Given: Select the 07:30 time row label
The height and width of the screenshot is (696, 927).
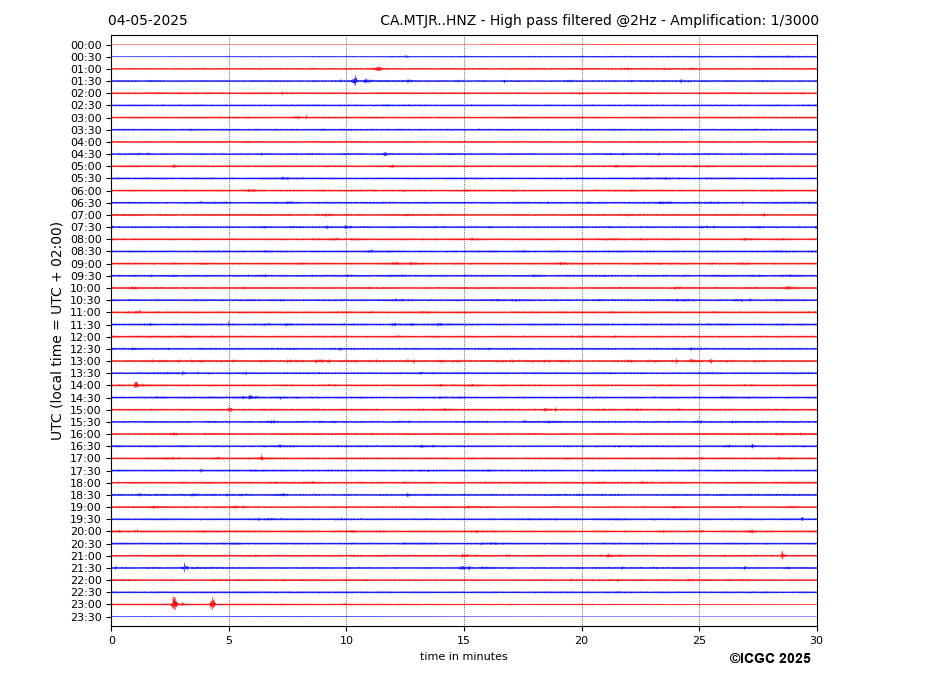Looking at the screenshot, I should click(86, 228).
